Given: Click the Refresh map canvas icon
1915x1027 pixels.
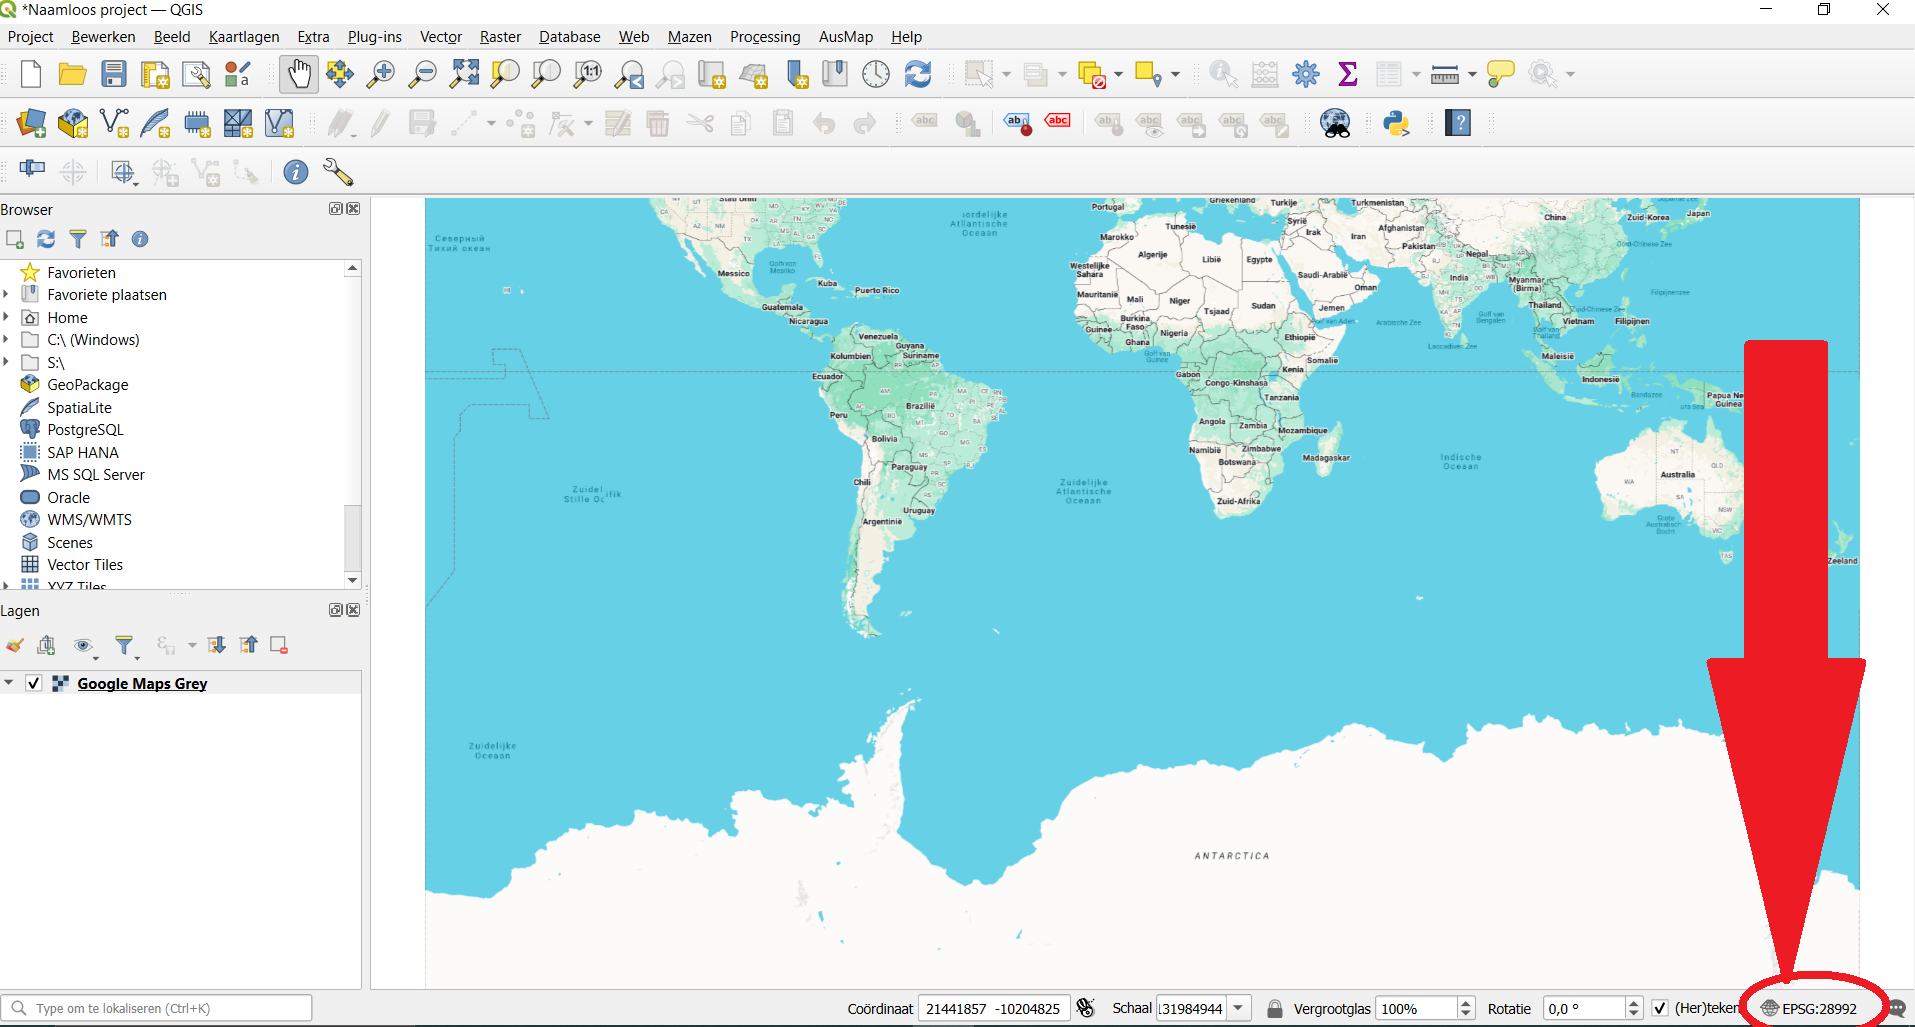Looking at the screenshot, I should click(x=918, y=74).
